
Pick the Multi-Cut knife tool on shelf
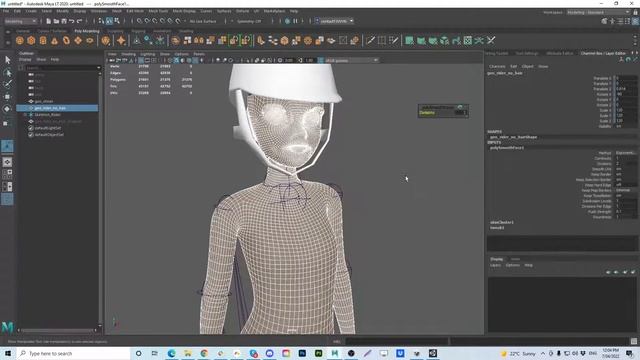370,40
